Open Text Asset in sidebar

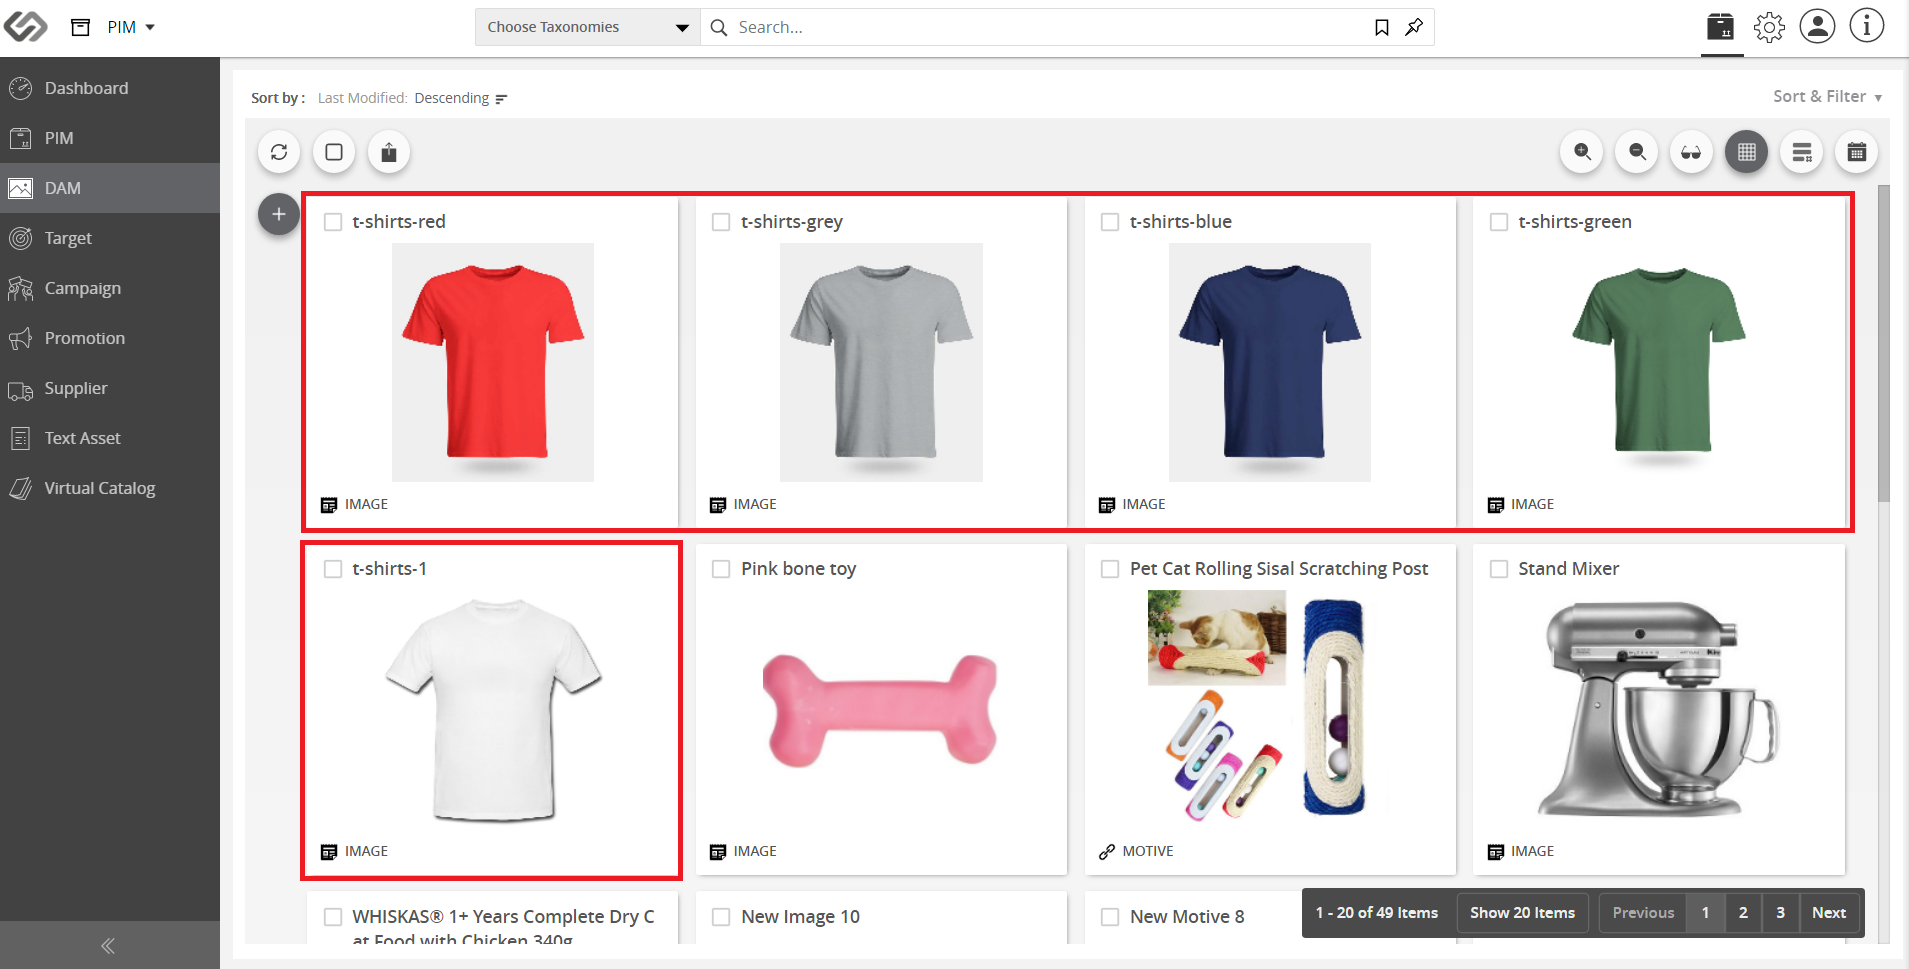[x=110, y=438]
